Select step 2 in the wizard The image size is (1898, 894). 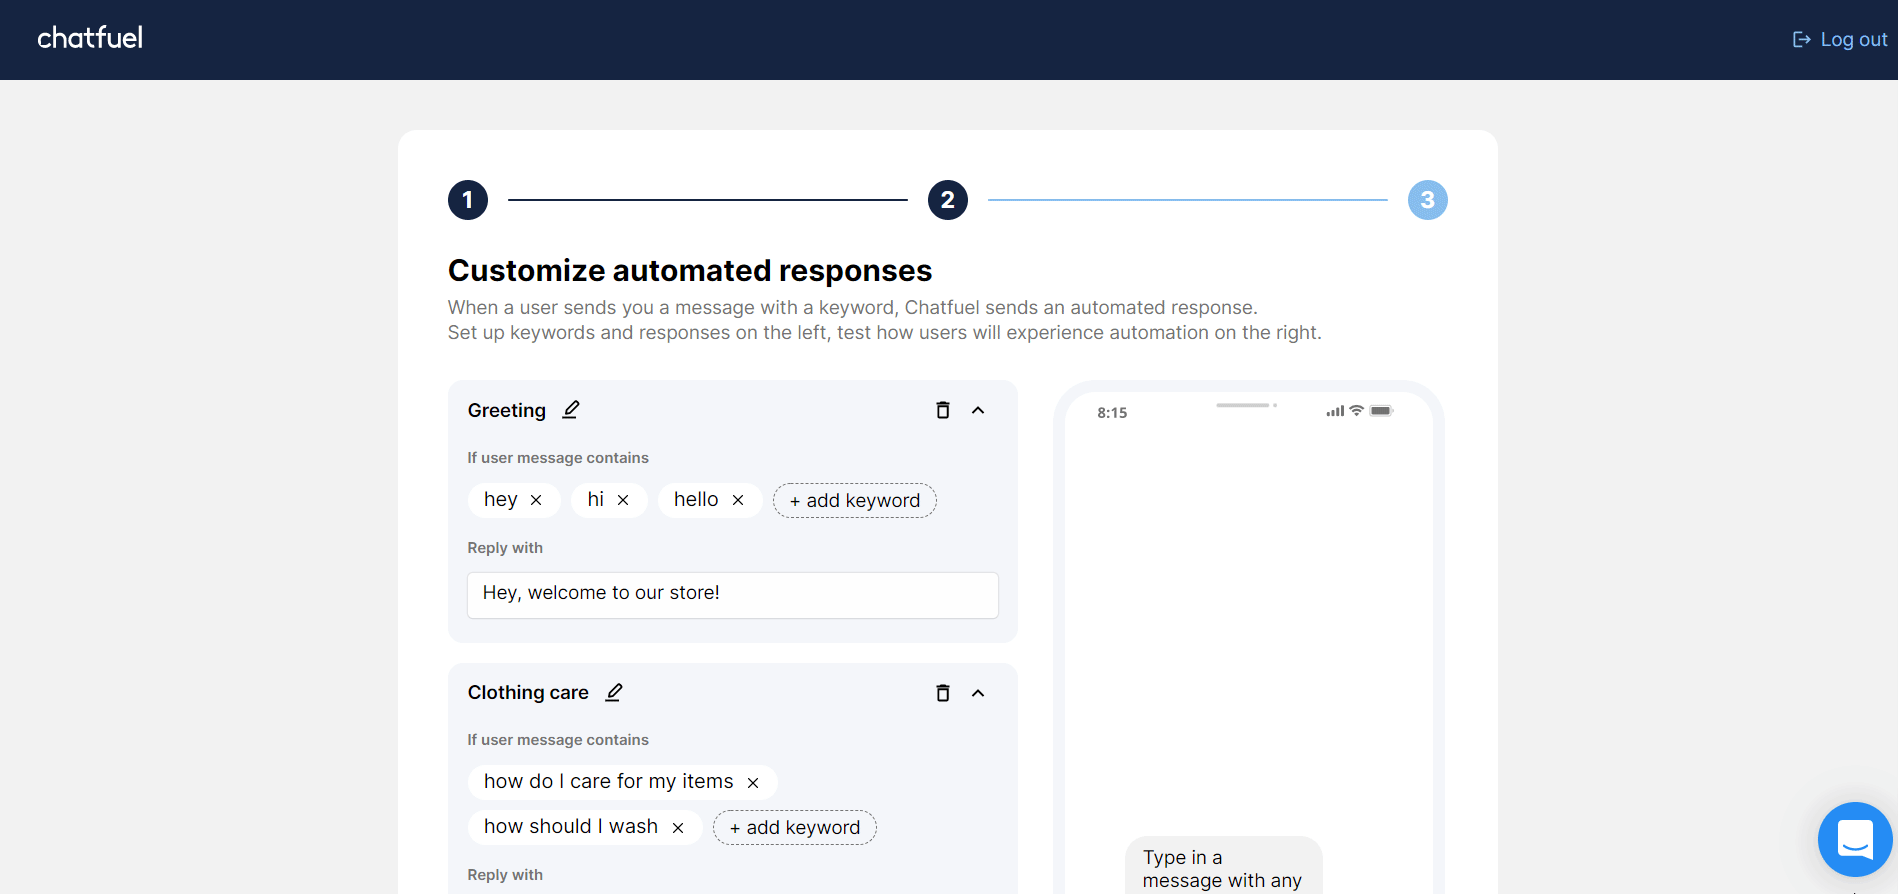[x=947, y=200]
